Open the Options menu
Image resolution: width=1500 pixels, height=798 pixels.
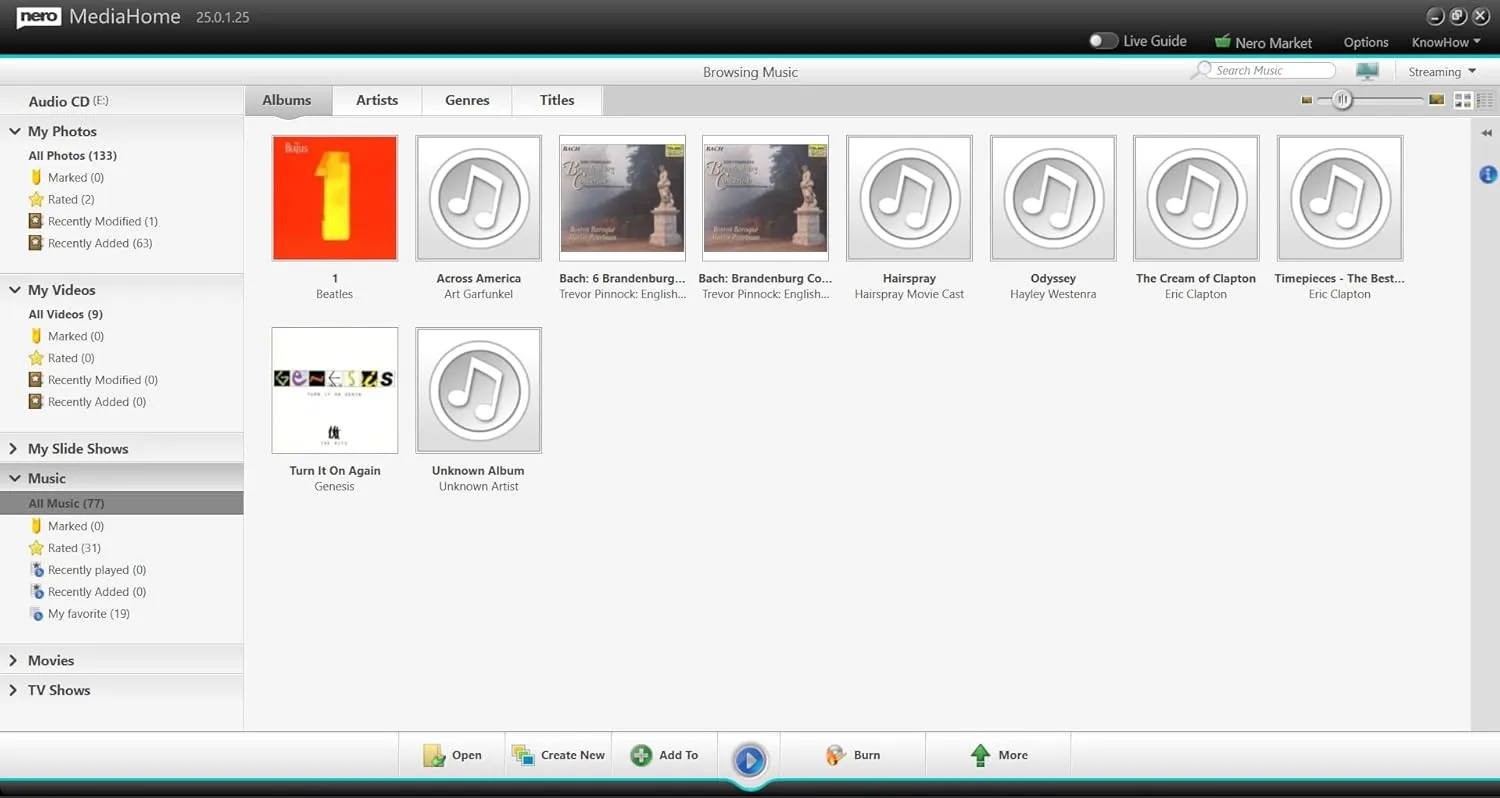click(1366, 42)
